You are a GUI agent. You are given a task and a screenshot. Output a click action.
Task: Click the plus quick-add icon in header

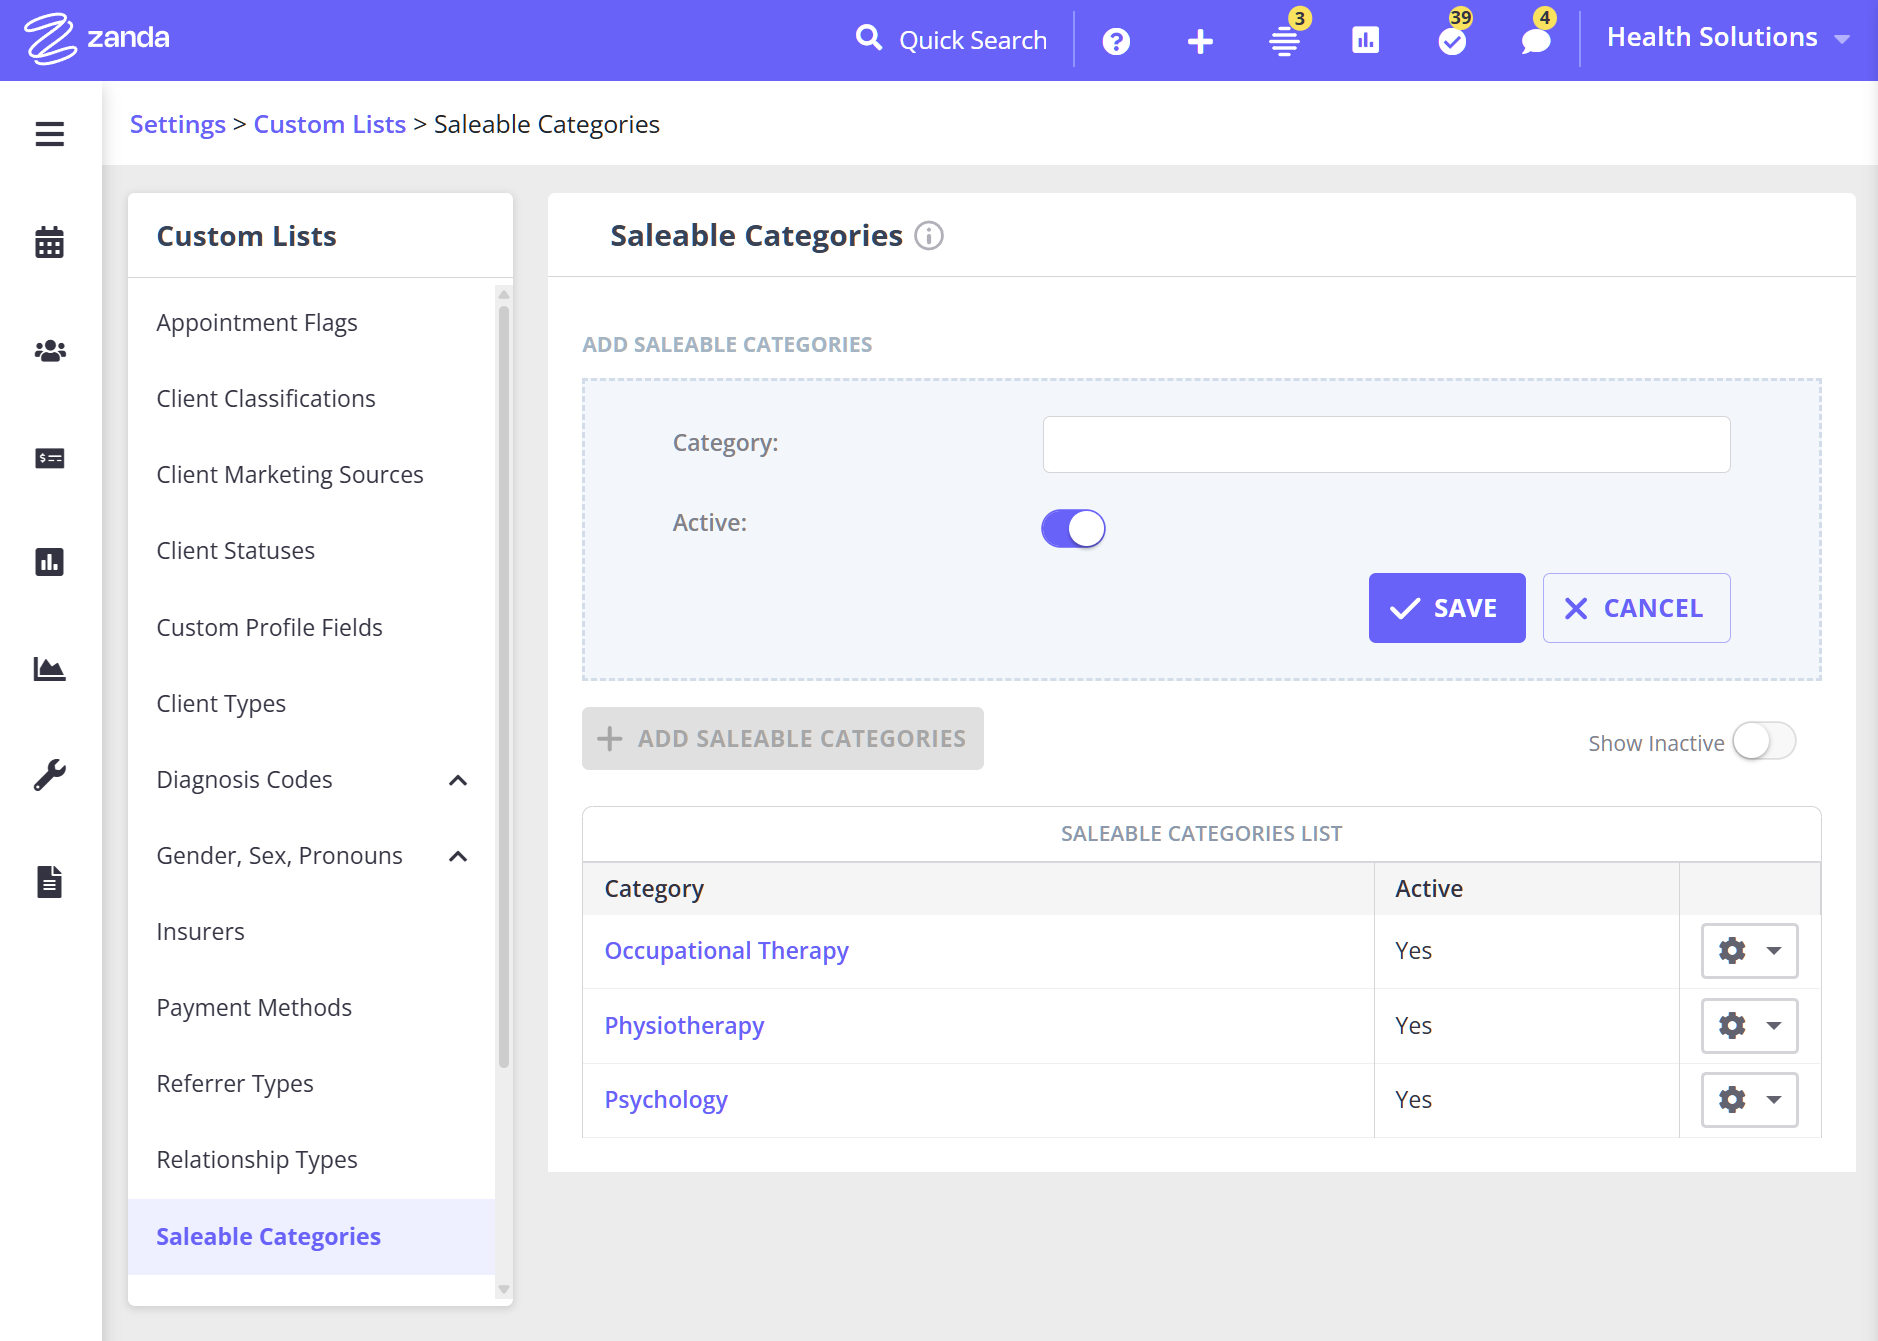1200,41
